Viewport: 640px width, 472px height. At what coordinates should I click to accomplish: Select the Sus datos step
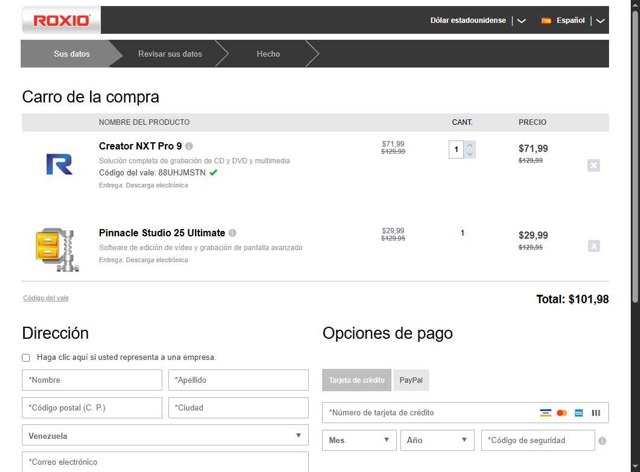[71, 54]
